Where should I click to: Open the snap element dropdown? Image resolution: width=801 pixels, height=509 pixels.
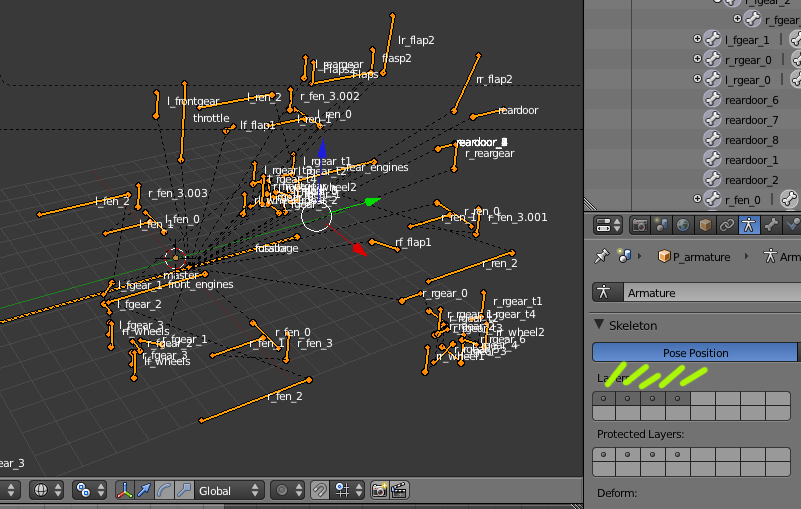[348, 490]
